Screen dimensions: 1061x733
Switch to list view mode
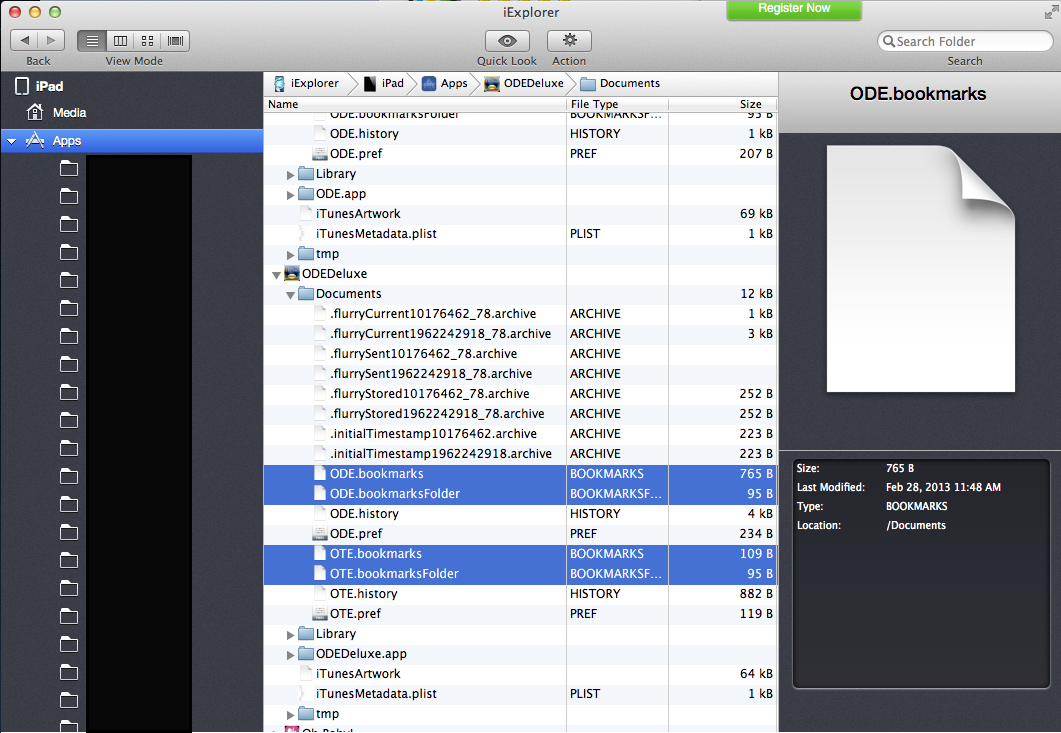pyautogui.click(x=92, y=41)
